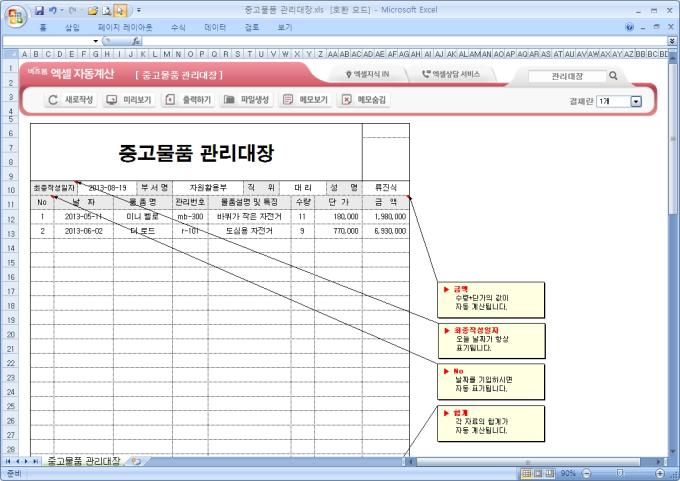Expand the formula bar with the chevron

pos(672,41)
